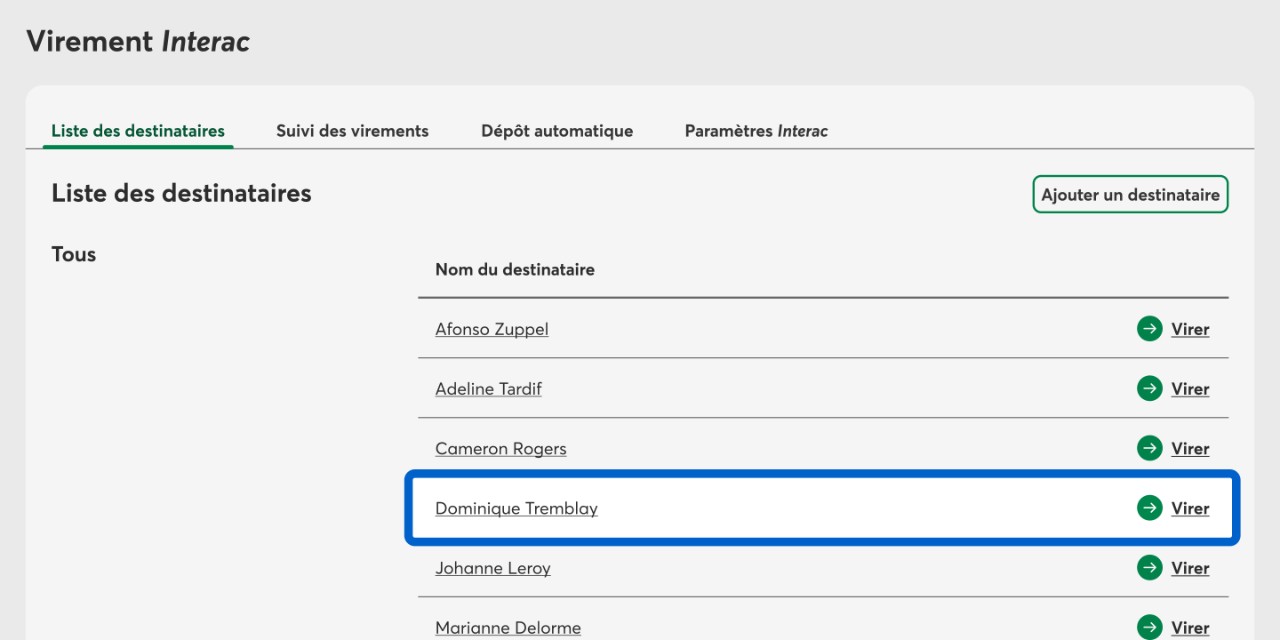
Task: Go to the Paramètres Interac tab
Action: (755, 131)
